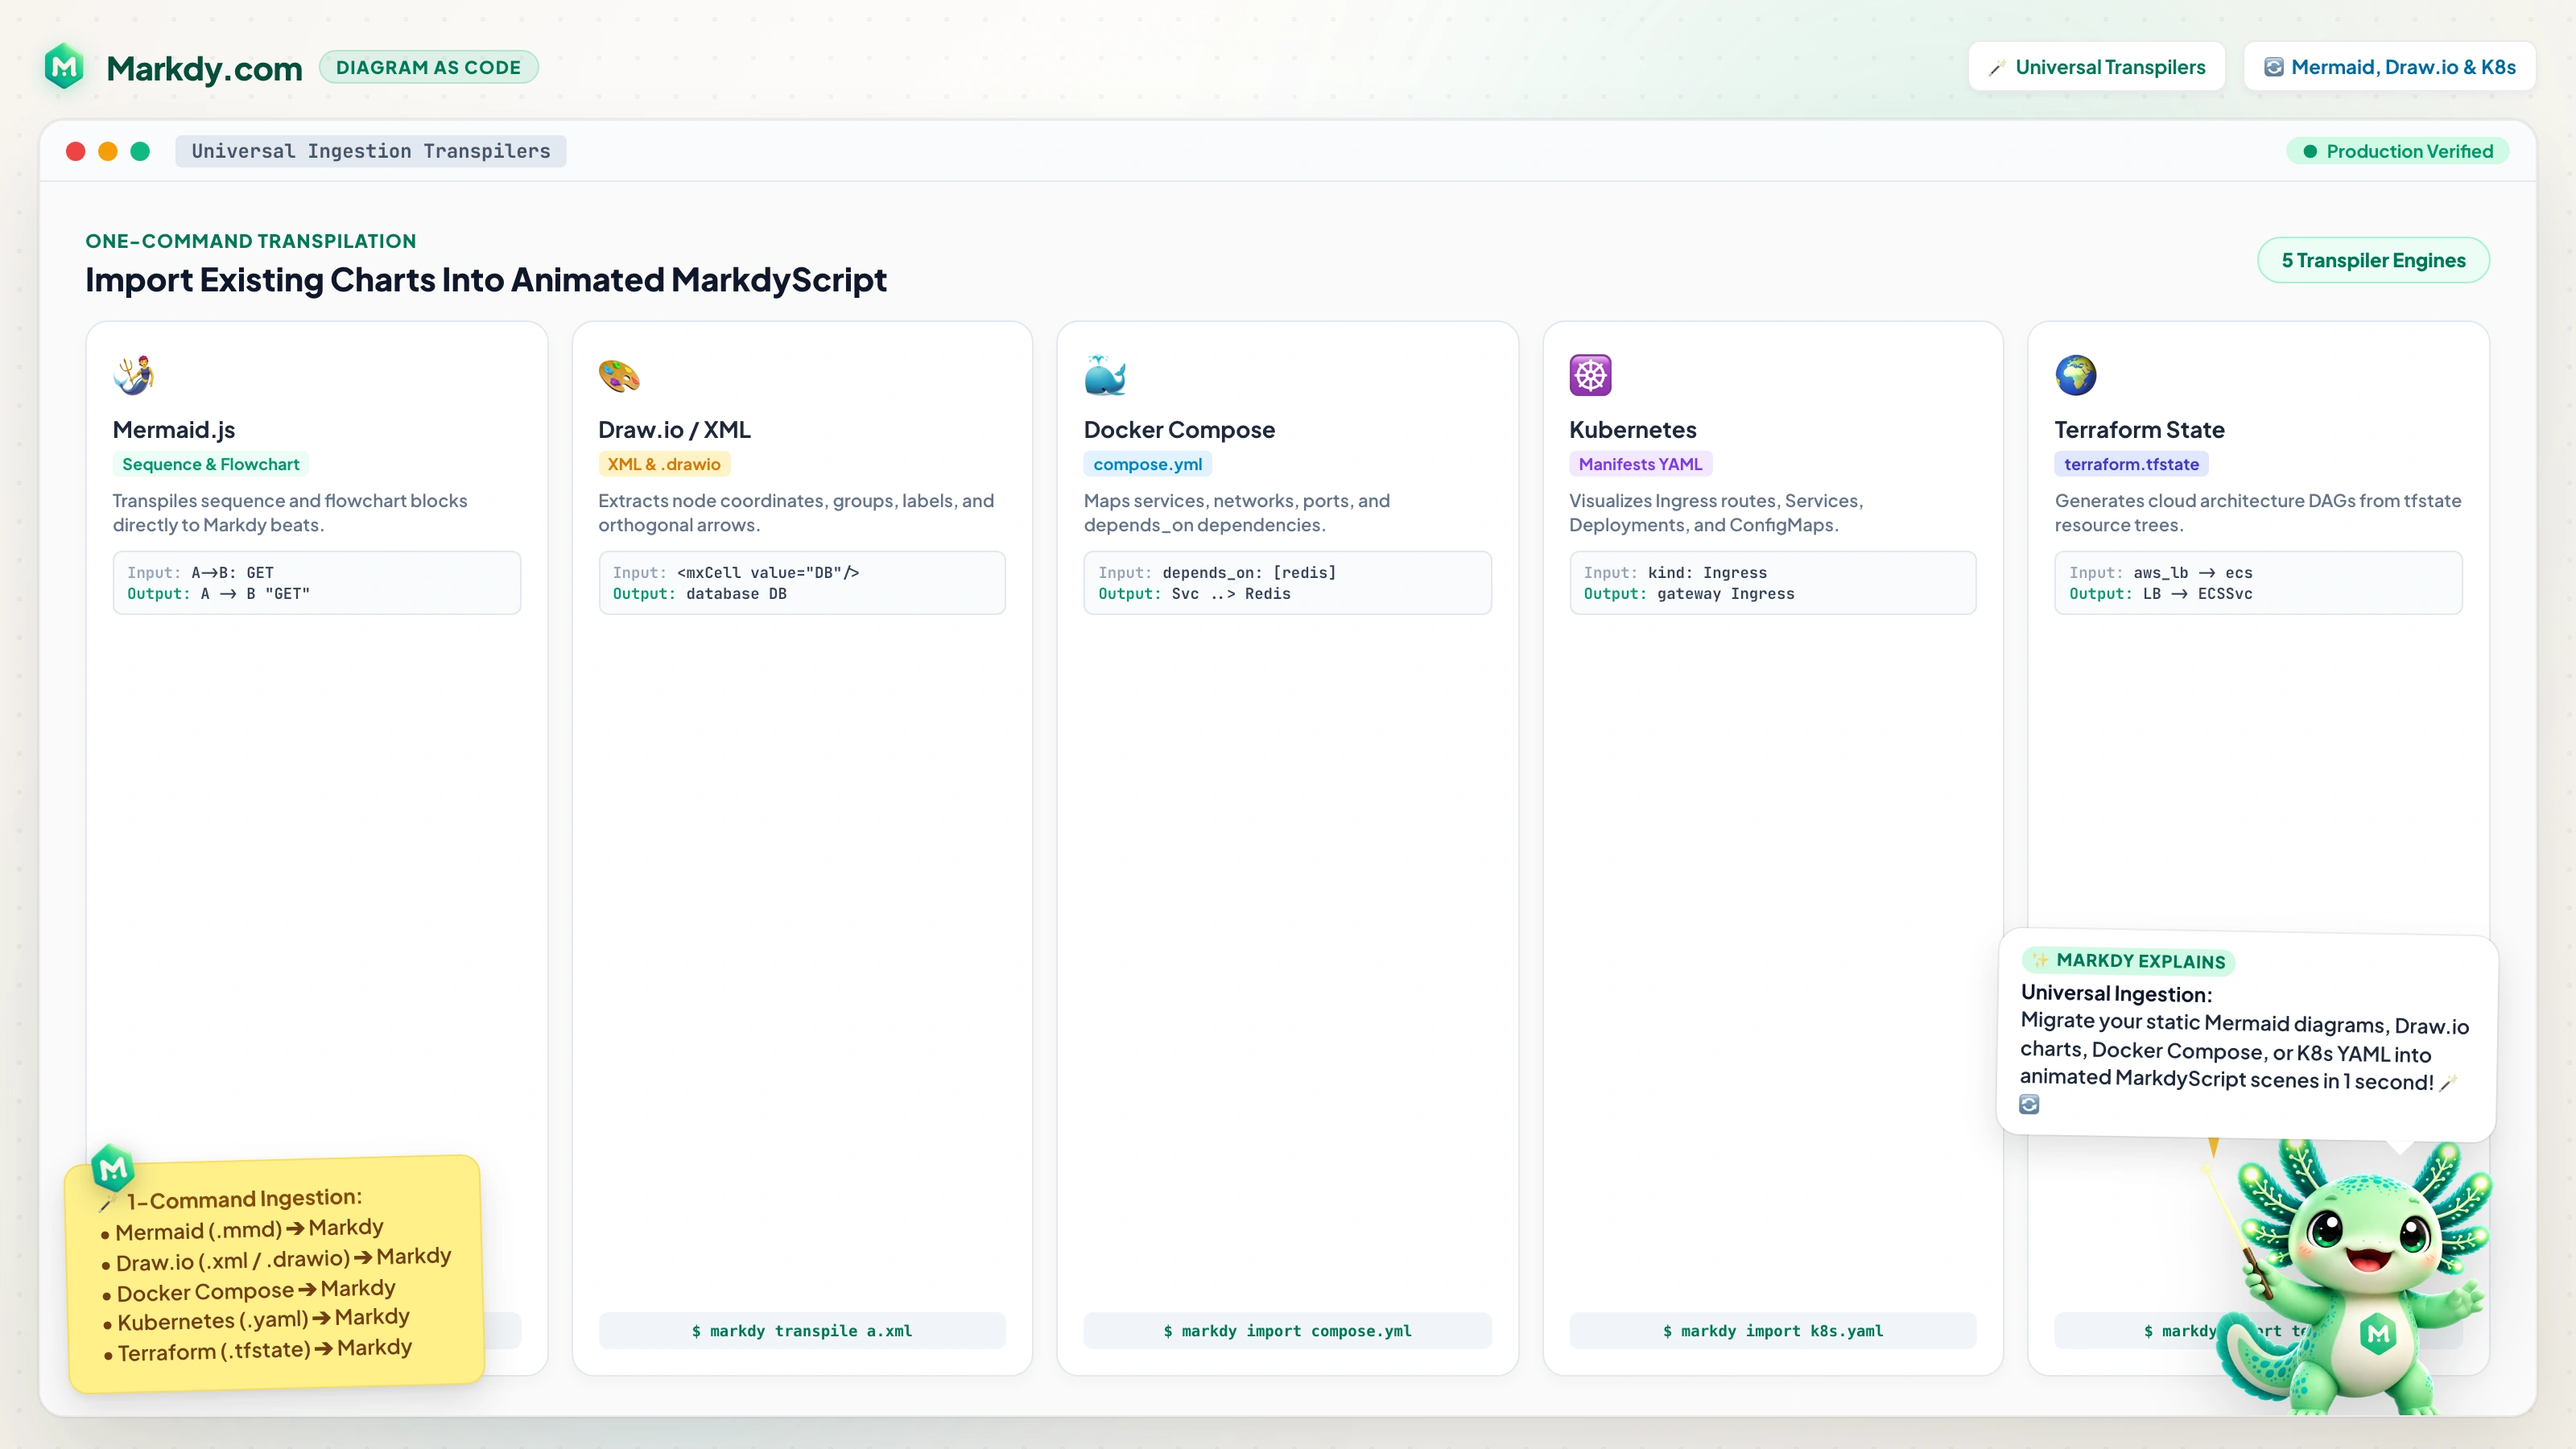Click the Universal Ingestion: bubble heading
This screenshot has width=2576, height=1449.
point(2116,993)
